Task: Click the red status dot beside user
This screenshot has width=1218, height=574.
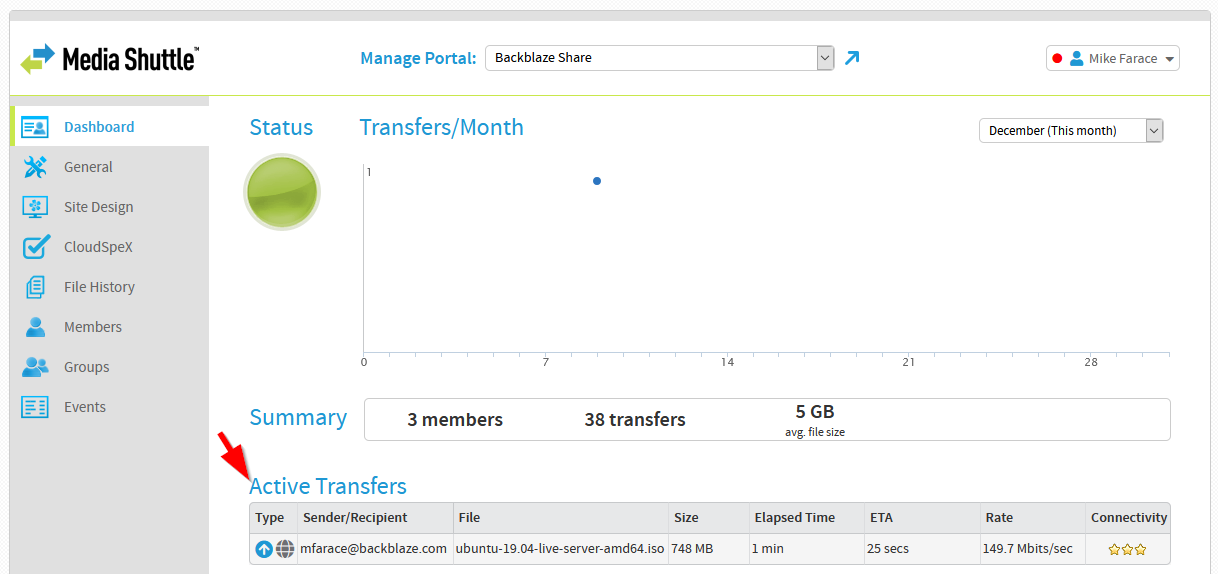Action: [1057, 59]
